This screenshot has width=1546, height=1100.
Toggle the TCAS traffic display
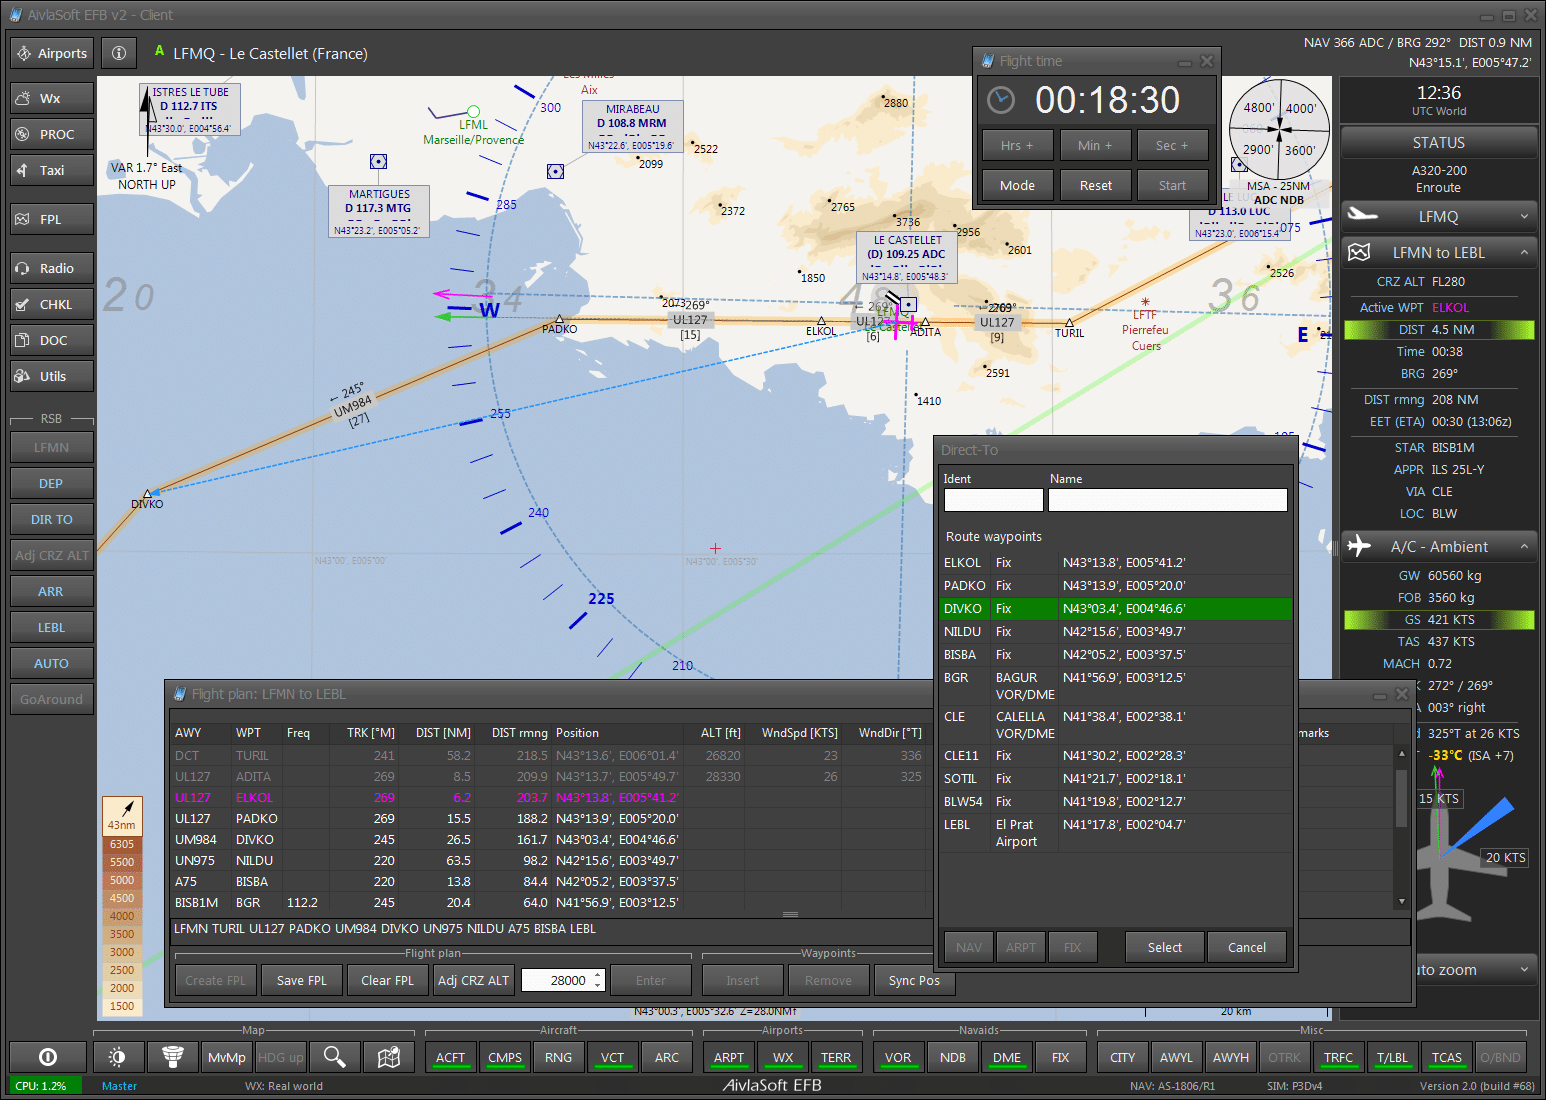point(1446,1057)
